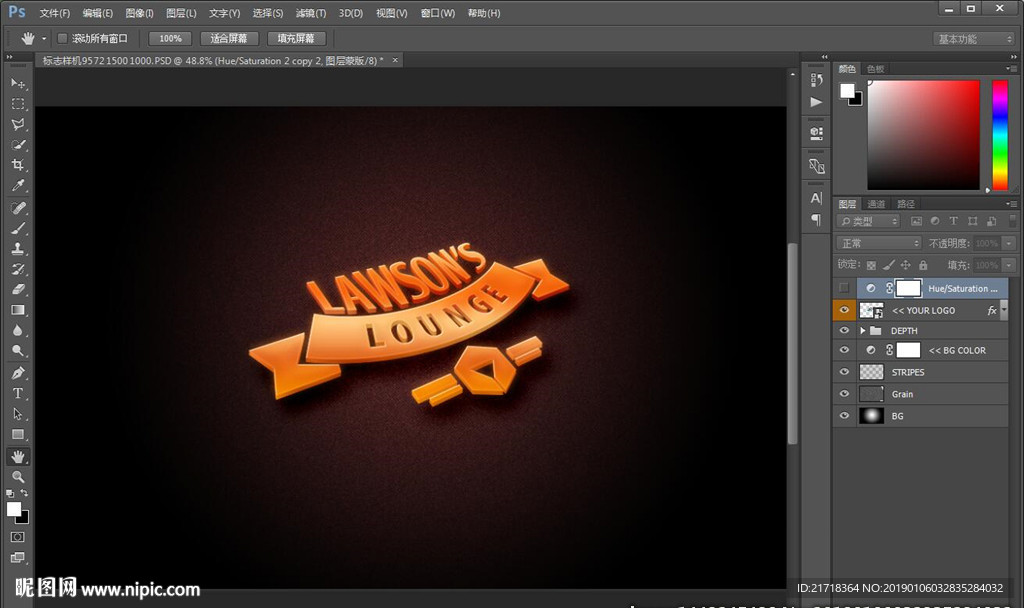Click the 100% zoom button
Screen dimensions: 1024x608
170,39
